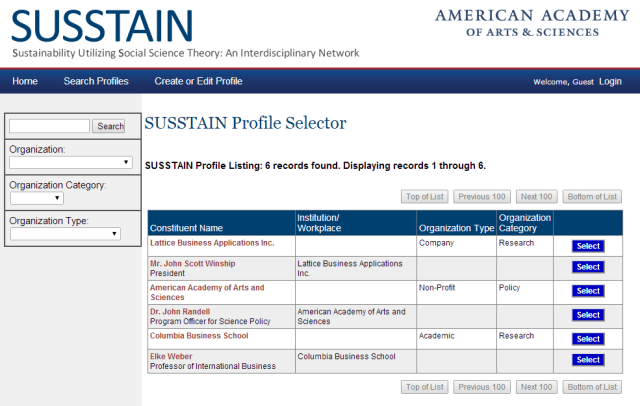The width and height of the screenshot is (640, 406).
Task: Go to Home in navigation bar
Action: pyautogui.click(x=25, y=81)
